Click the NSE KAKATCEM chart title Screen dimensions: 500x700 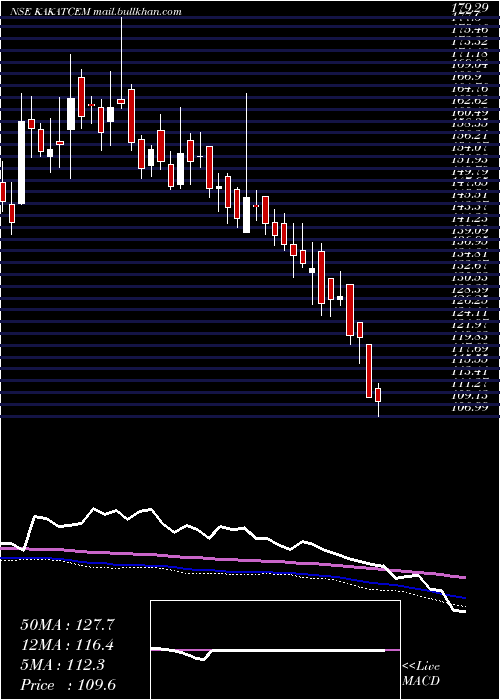pyautogui.click(x=51, y=12)
